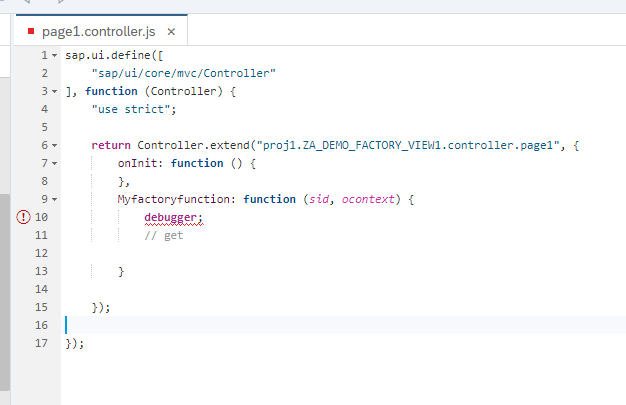Click the ocontext parameter on line 9
The height and width of the screenshot is (405, 626).
click(x=368, y=199)
